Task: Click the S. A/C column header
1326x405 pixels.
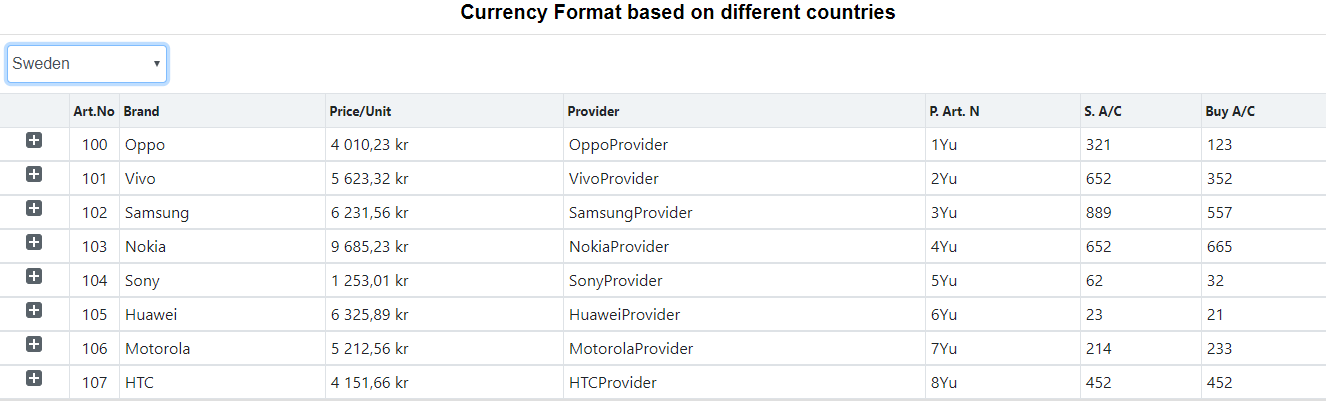Action: tap(1103, 111)
